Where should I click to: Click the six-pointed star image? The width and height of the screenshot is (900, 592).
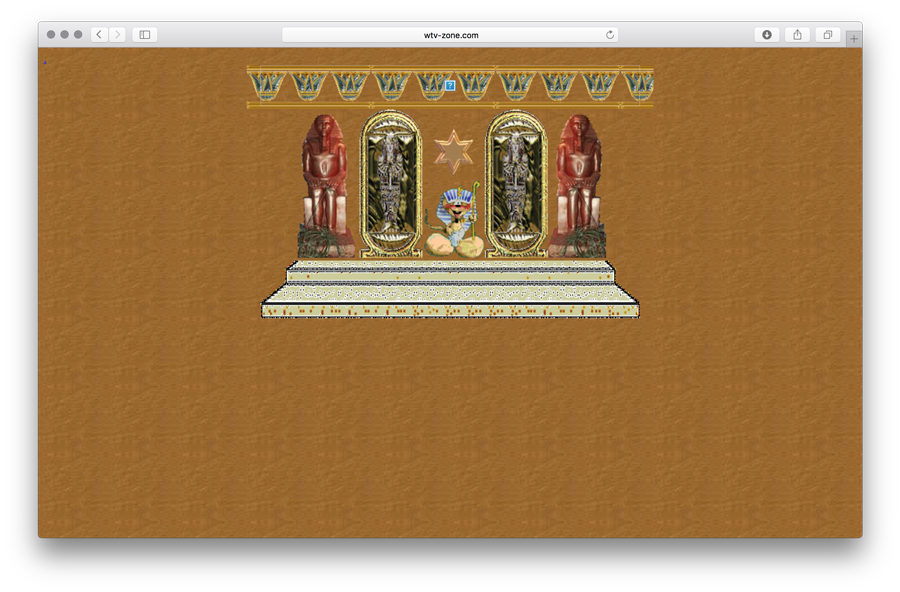(x=454, y=151)
